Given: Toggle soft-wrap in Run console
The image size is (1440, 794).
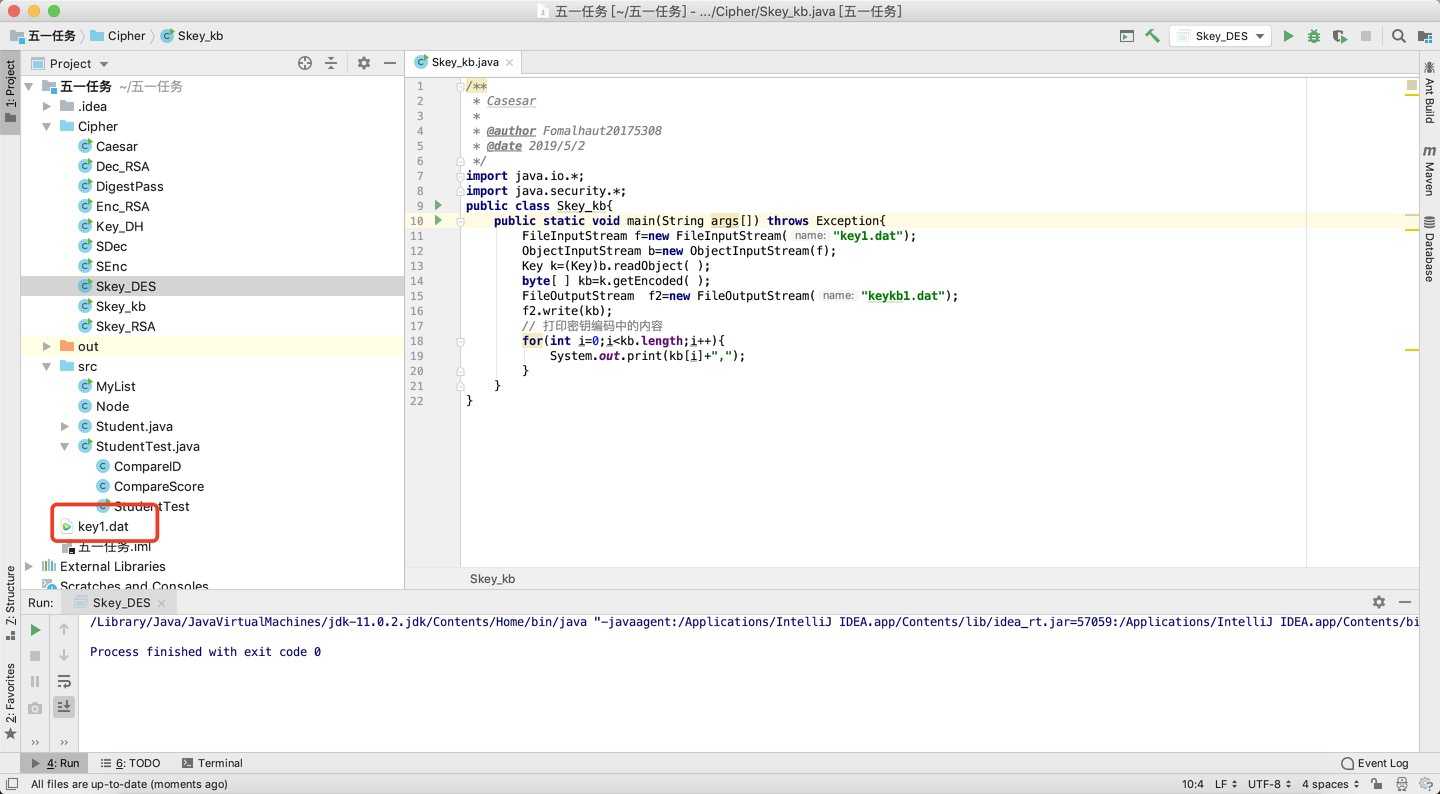Looking at the screenshot, I should tap(64, 681).
